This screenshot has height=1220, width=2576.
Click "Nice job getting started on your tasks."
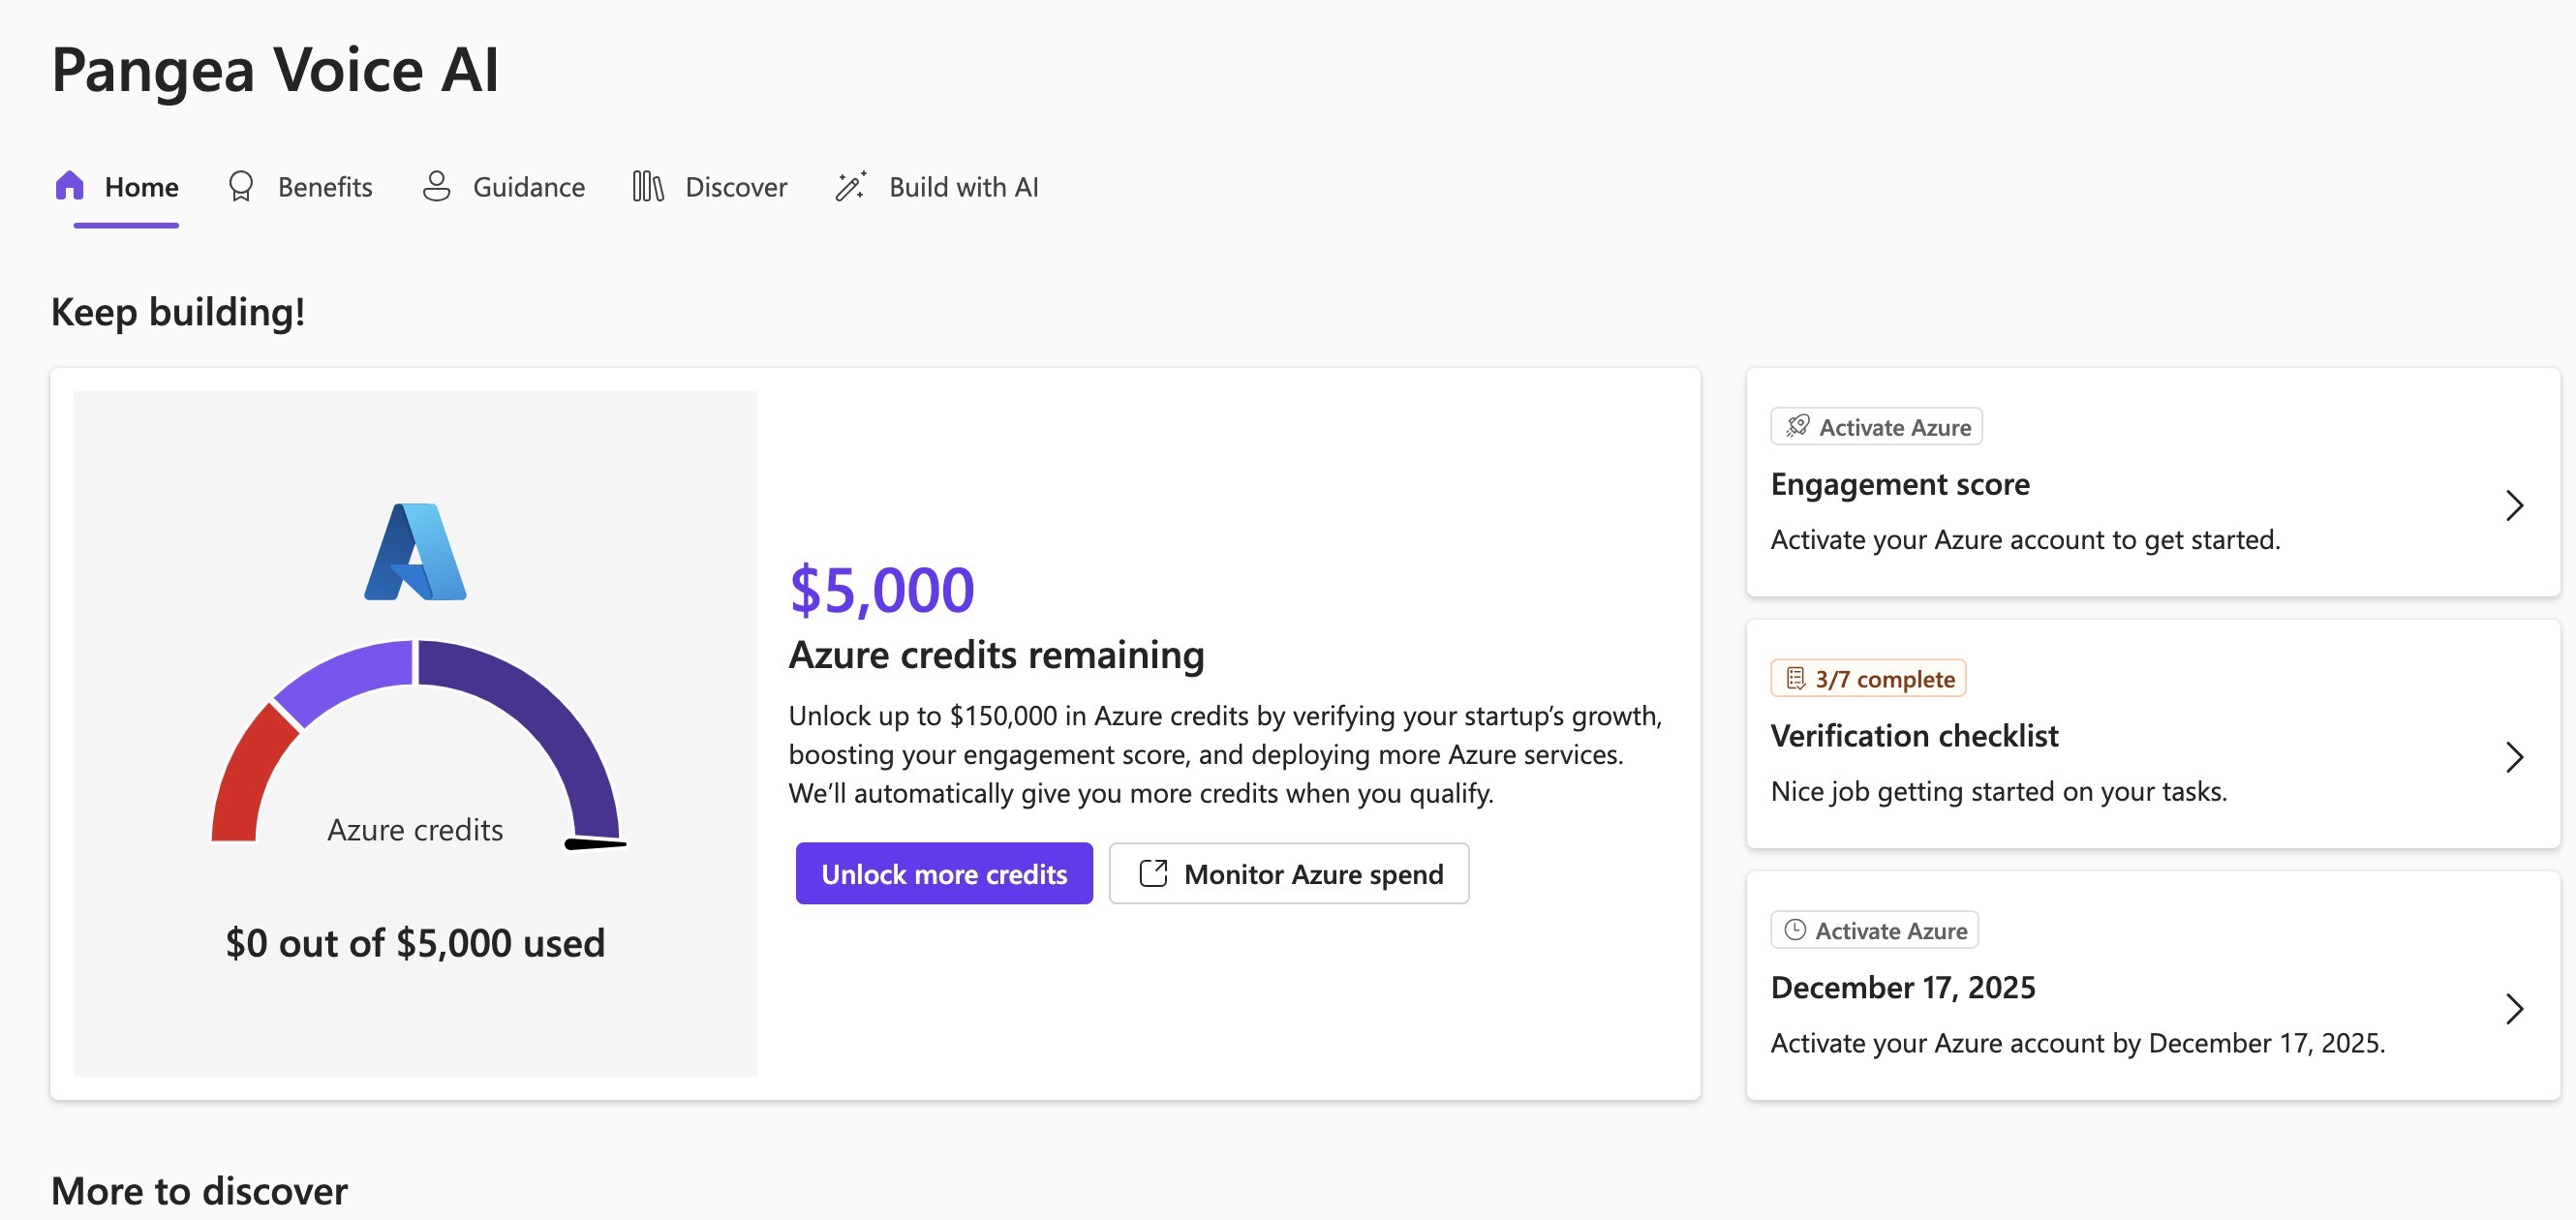tap(1998, 792)
